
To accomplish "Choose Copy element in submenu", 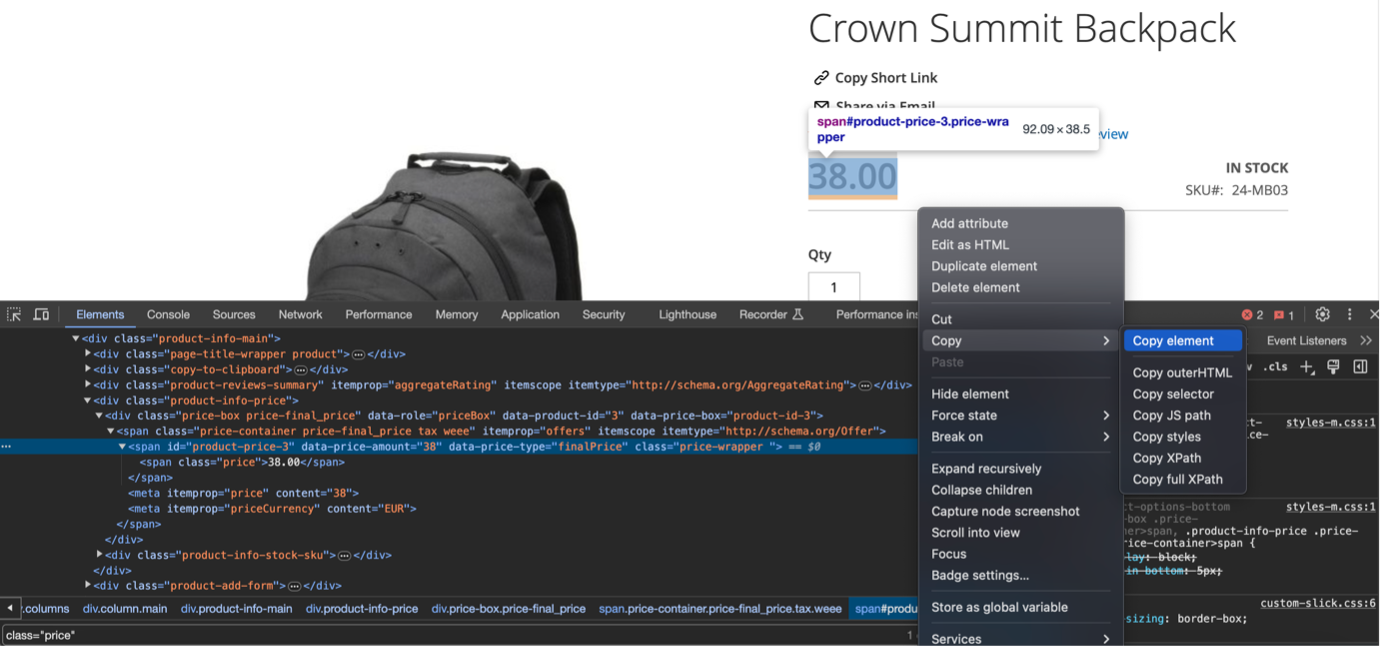I will pos(1183,341).
